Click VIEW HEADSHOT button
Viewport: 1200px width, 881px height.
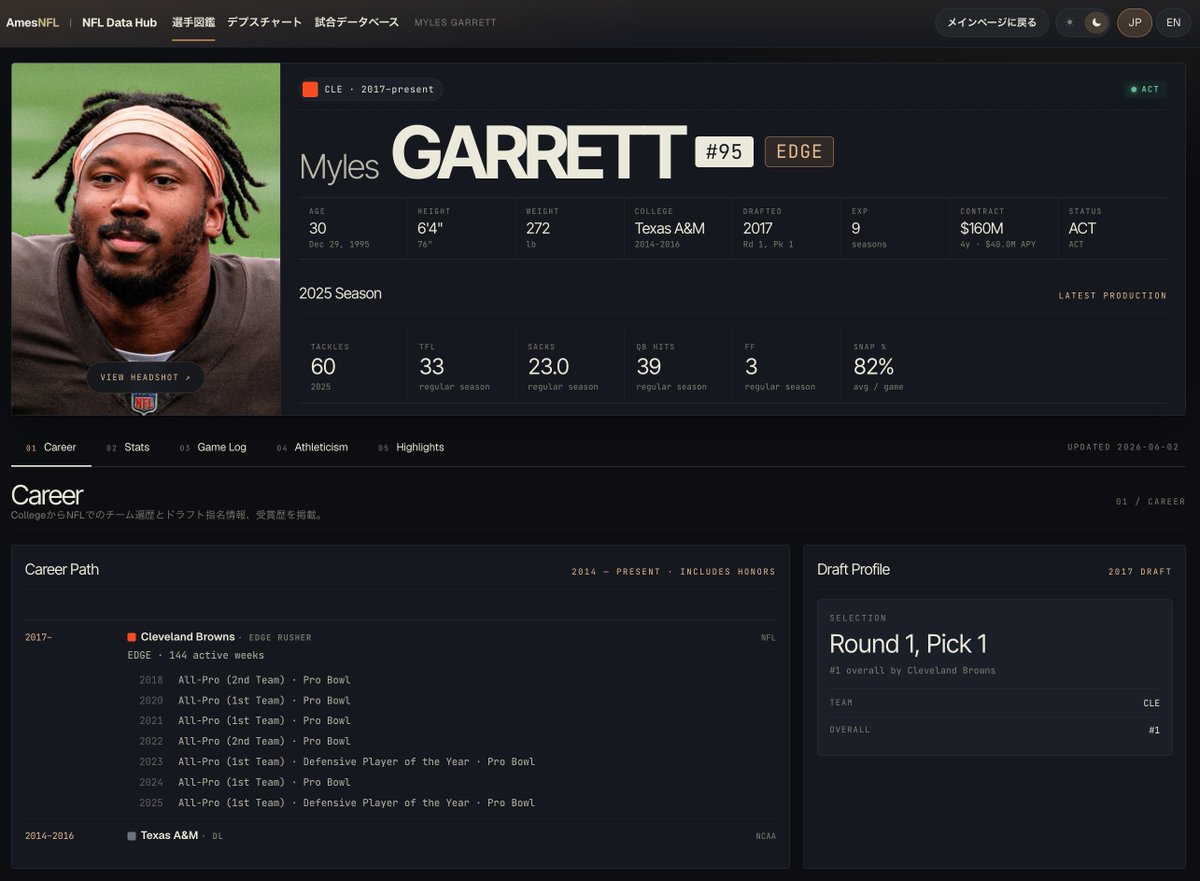tap(145, 377)
